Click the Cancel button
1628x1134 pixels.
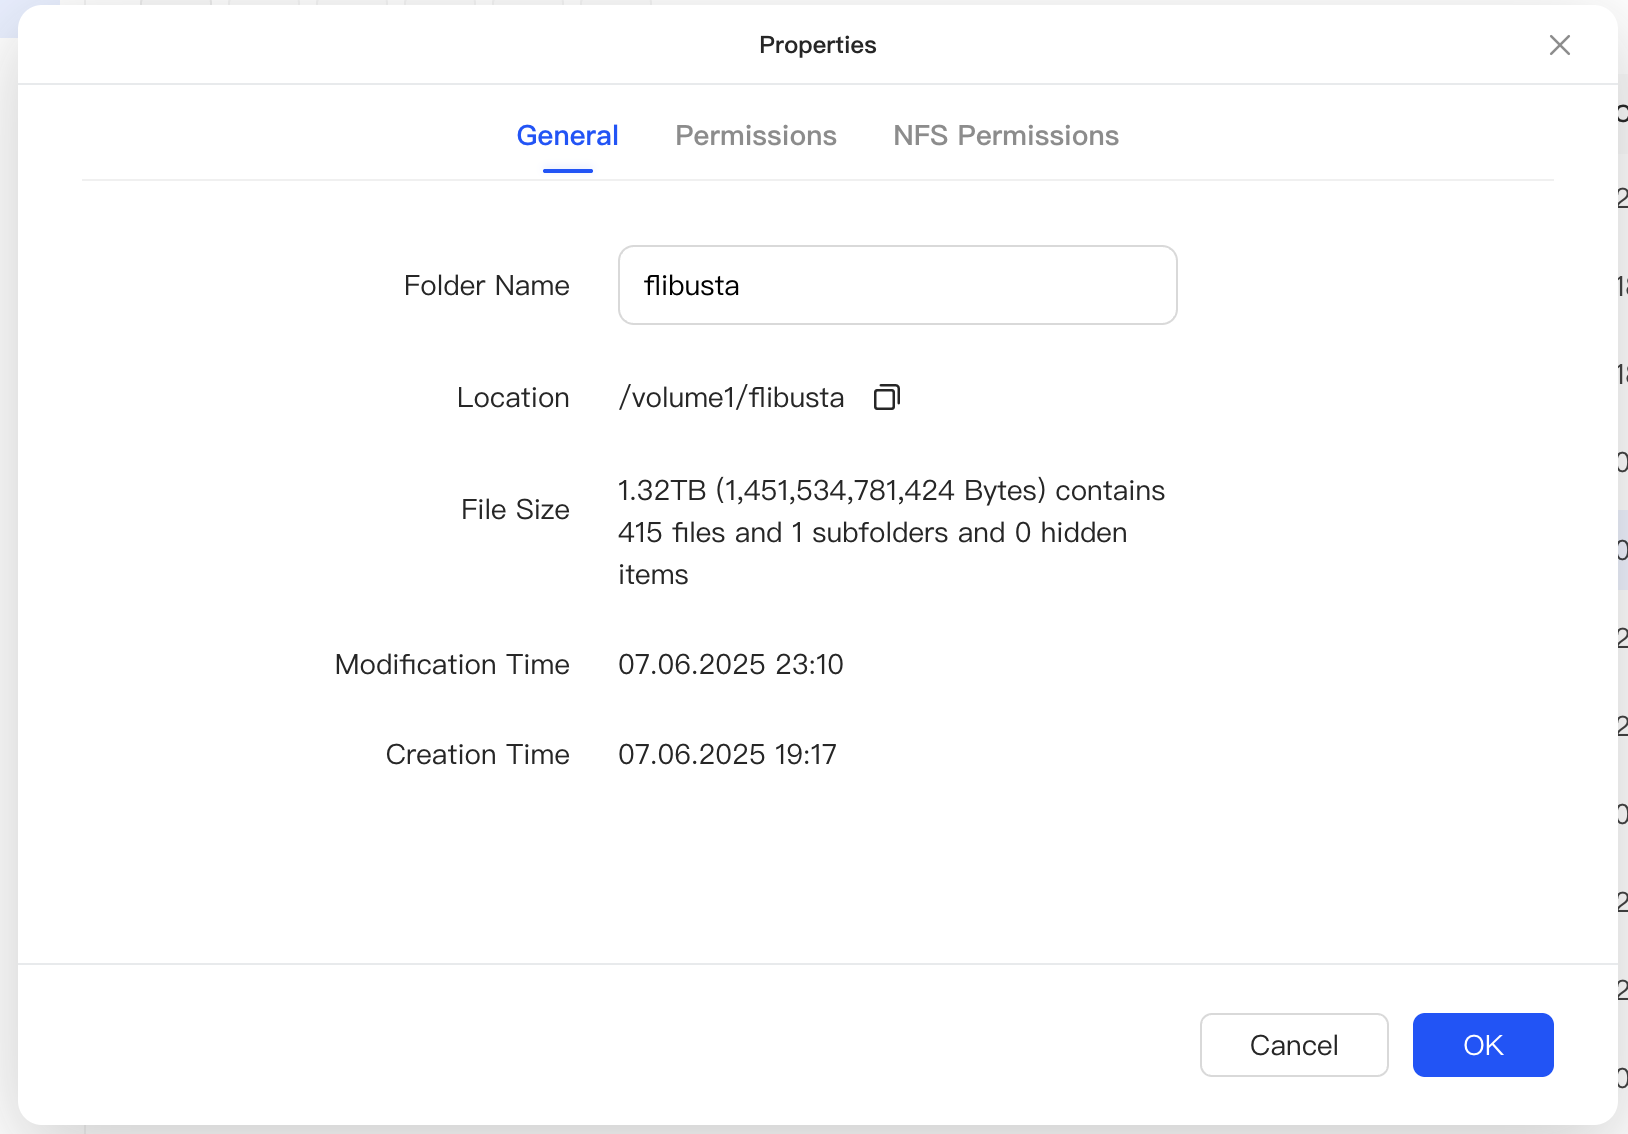pos(1293,1045)
